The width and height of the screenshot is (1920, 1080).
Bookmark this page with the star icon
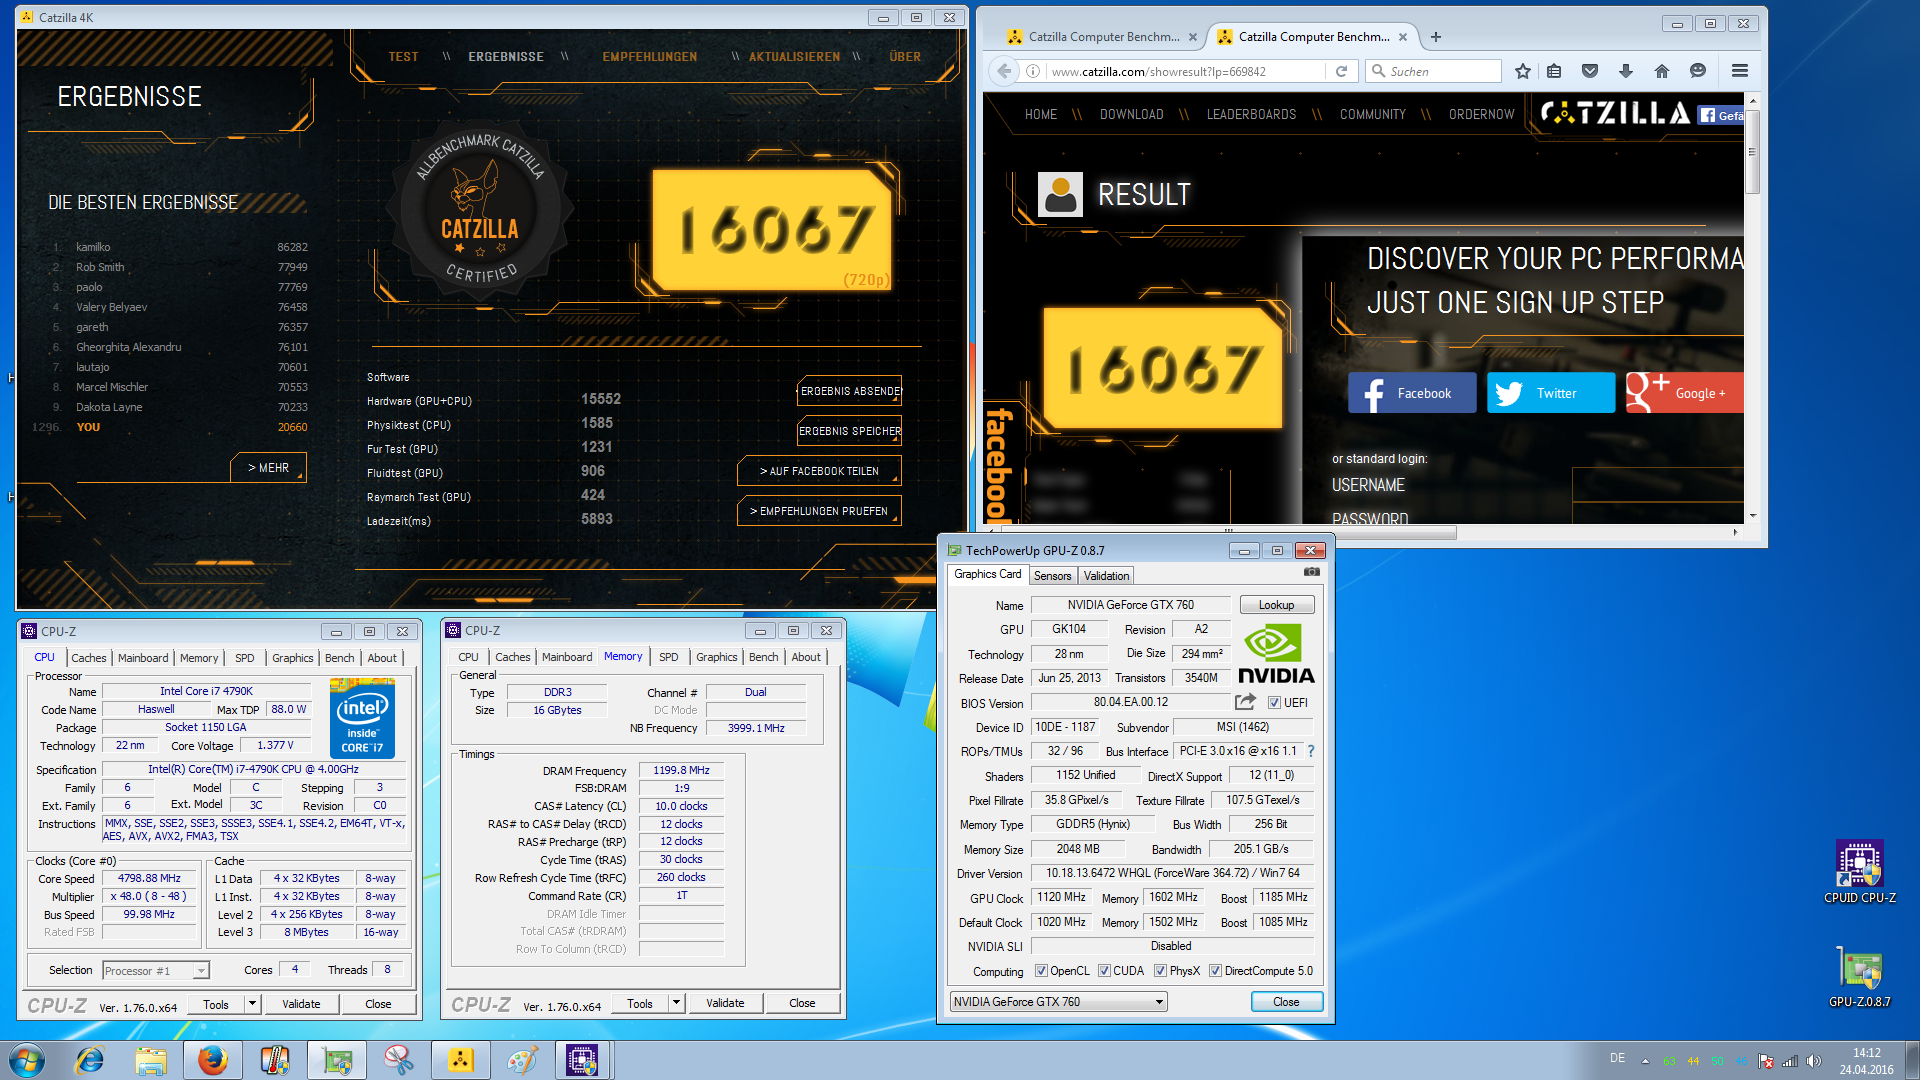(1522, 71)
